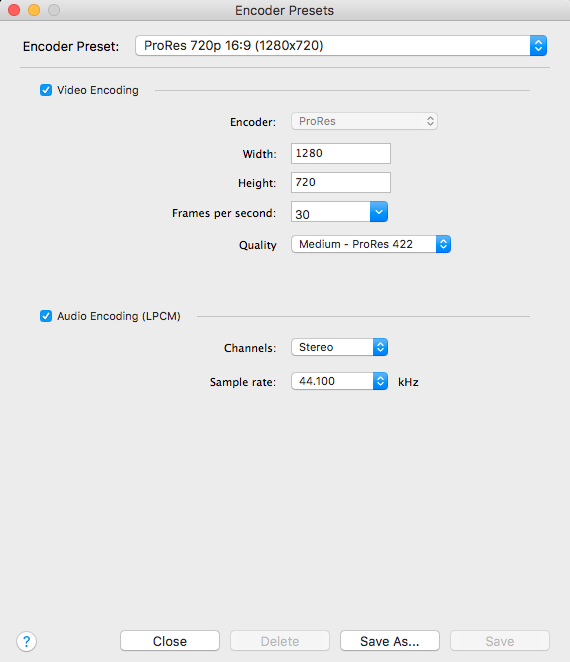Toggle the Audio Encoding (LPCM) checkbox
This screenshot has height=662, width=570.
point(46,316)
